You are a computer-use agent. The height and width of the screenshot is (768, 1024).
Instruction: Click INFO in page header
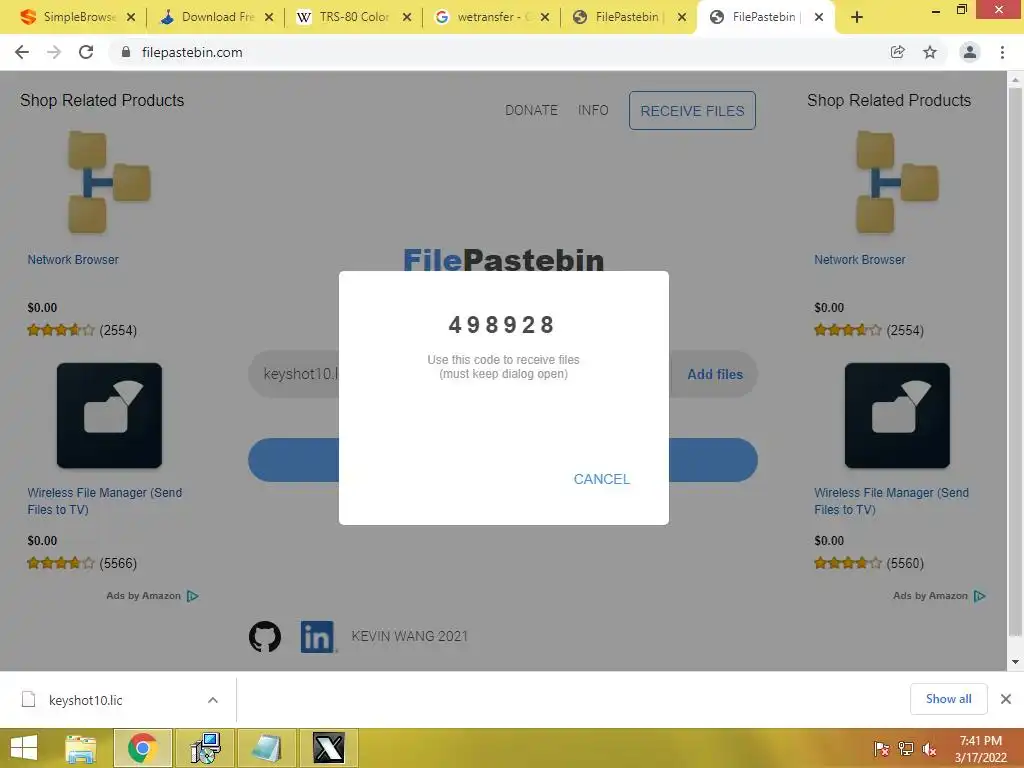point(593,110)
